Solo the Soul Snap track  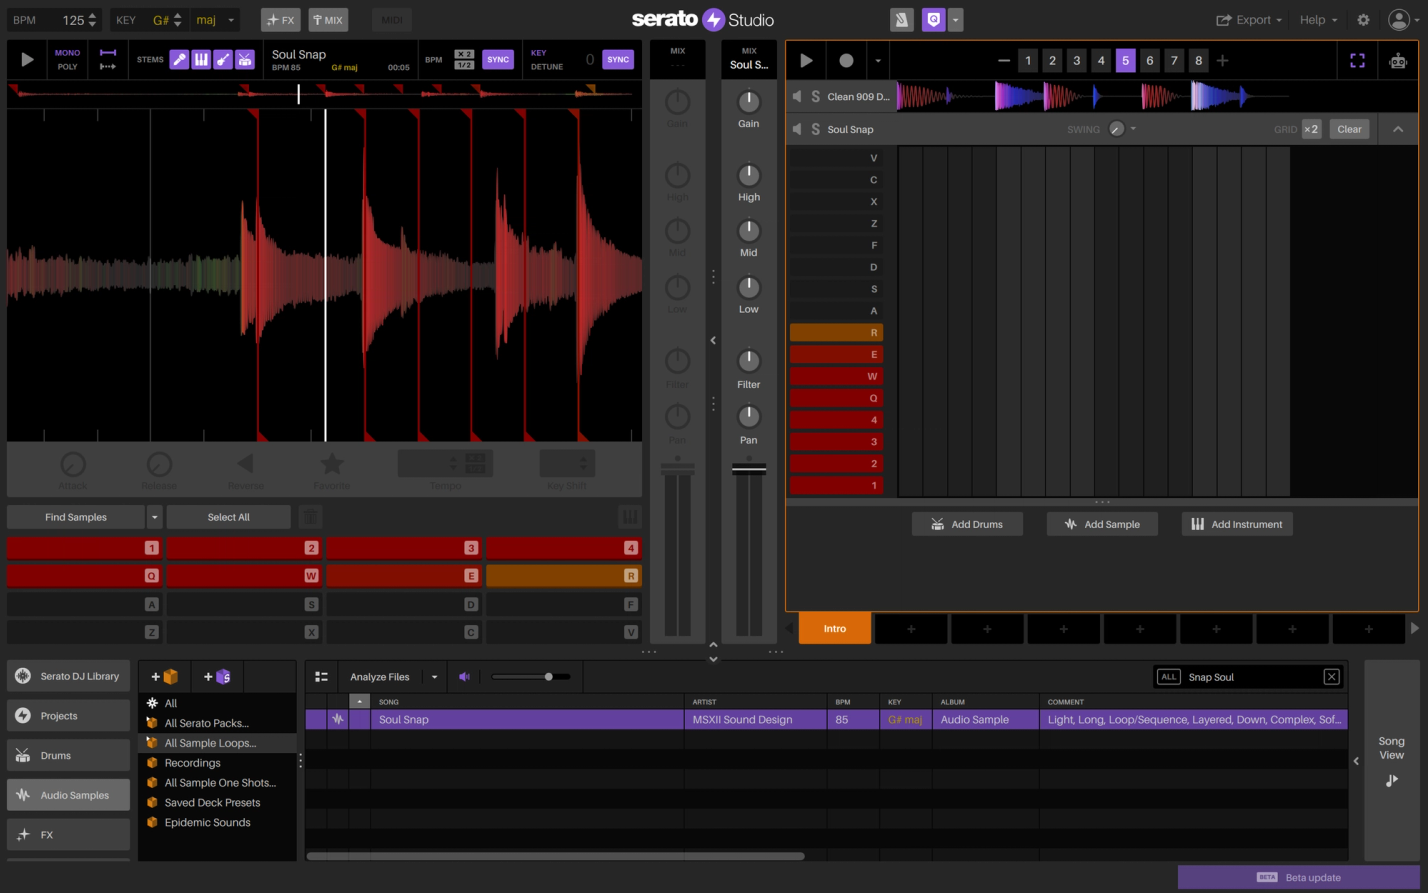(815, 129)
